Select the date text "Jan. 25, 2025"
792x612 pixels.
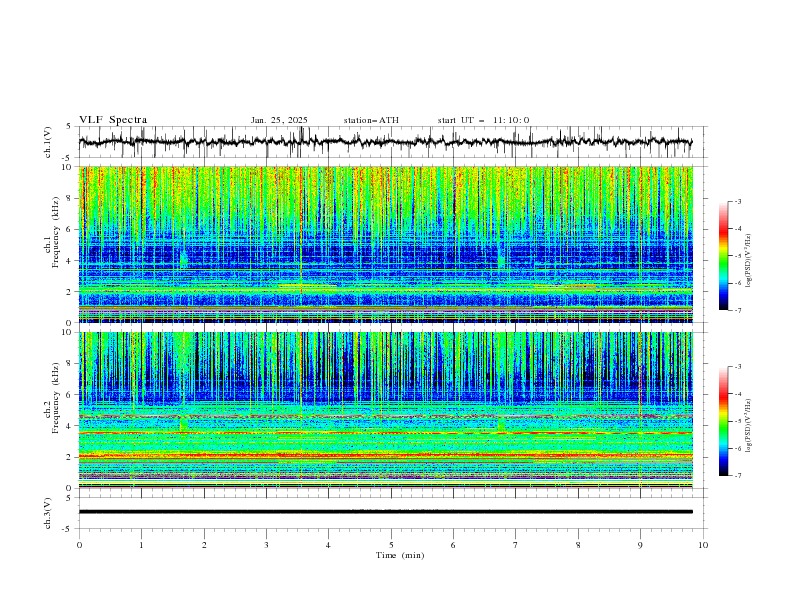point(279,120)
